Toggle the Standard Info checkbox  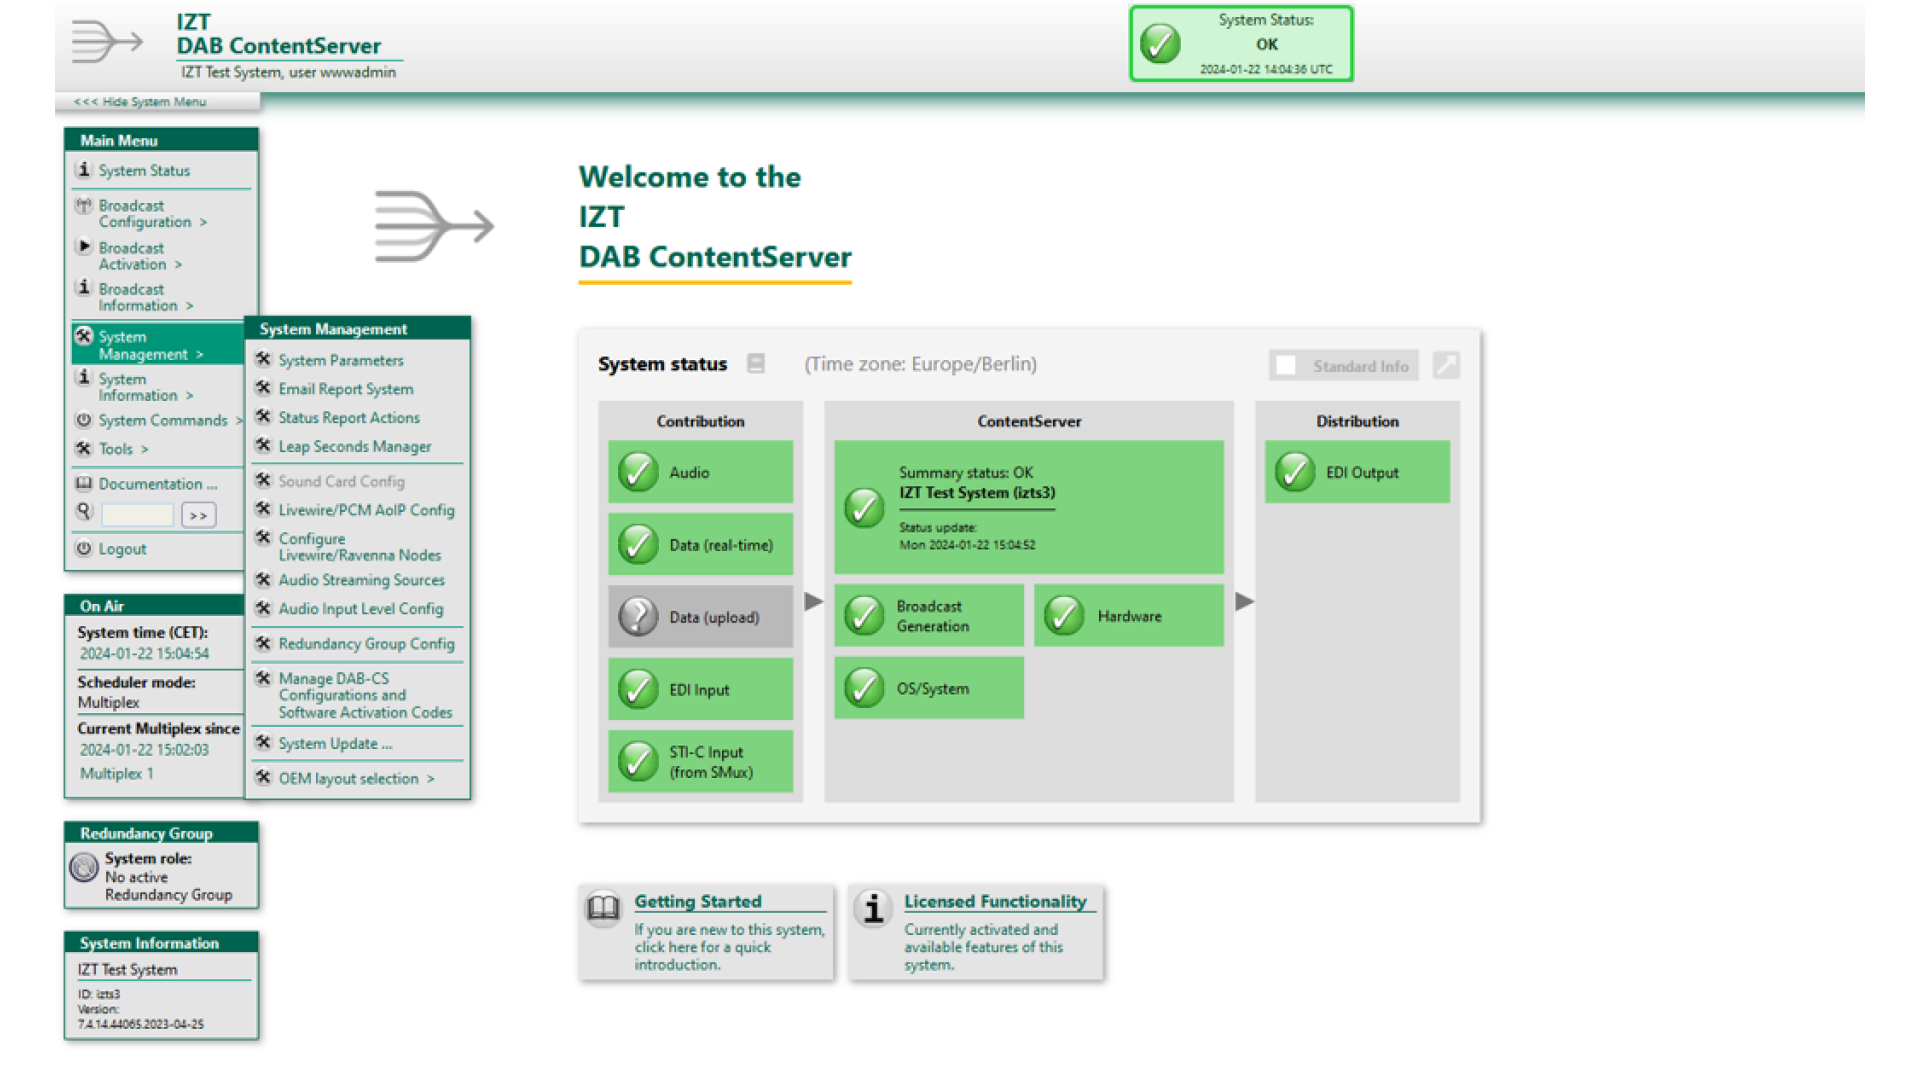click(x=1286, y=366)
